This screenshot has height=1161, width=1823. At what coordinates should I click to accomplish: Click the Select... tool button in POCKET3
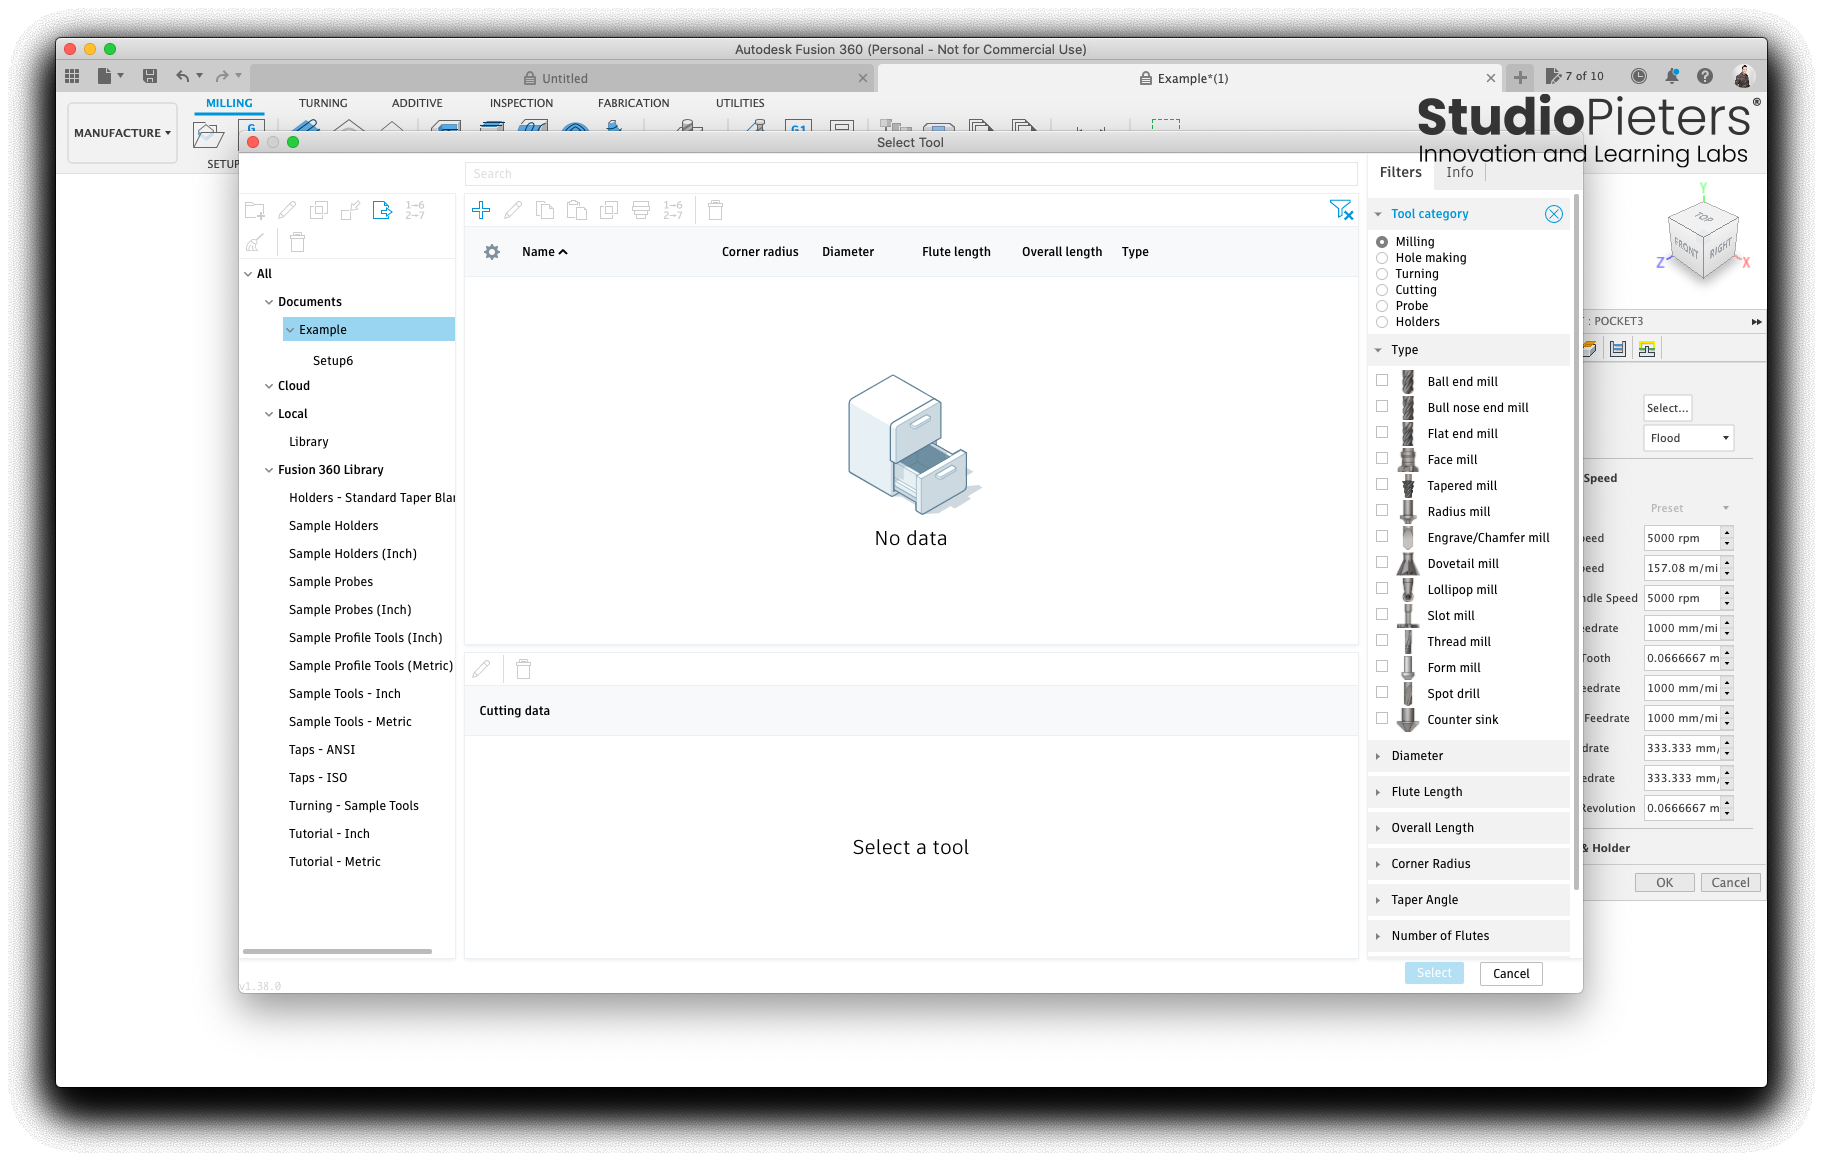1667,408
